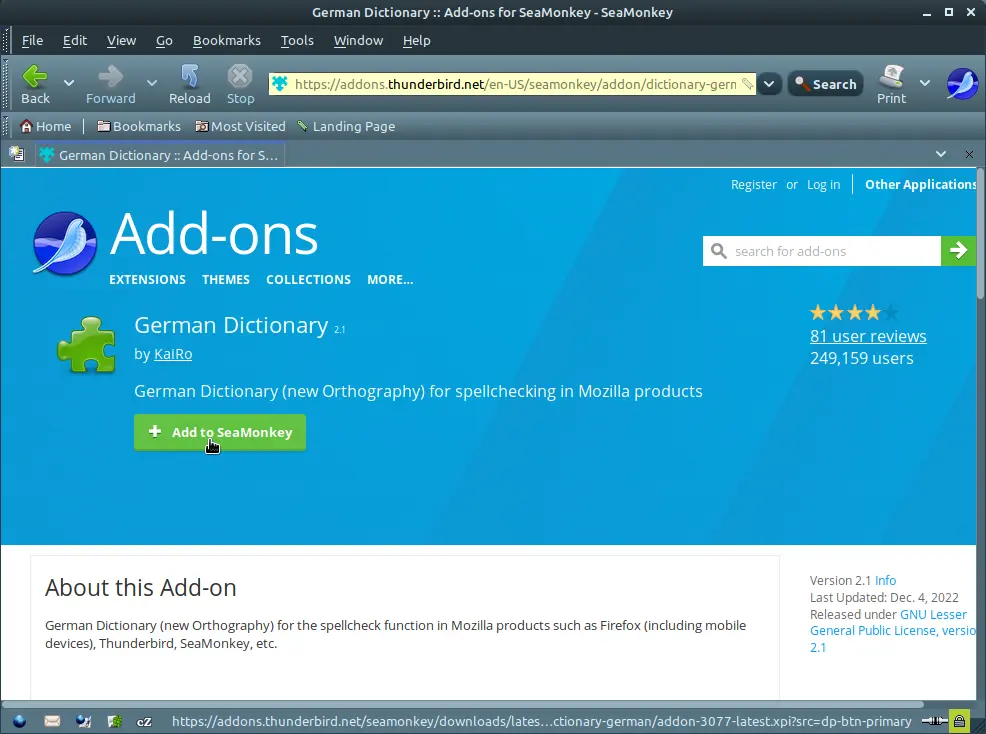Open Composer from the status bar
The height and width of the screenshot is (734, 986).
(84, 720)
